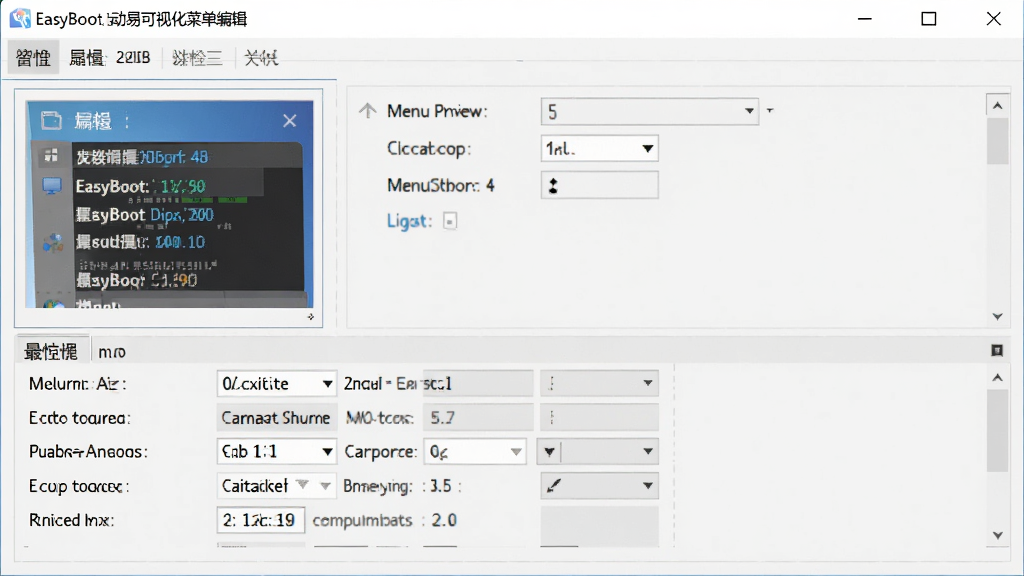The image size is (1024, 576).
Task: Click the compulmbats value 2.0
Action: 444,520
